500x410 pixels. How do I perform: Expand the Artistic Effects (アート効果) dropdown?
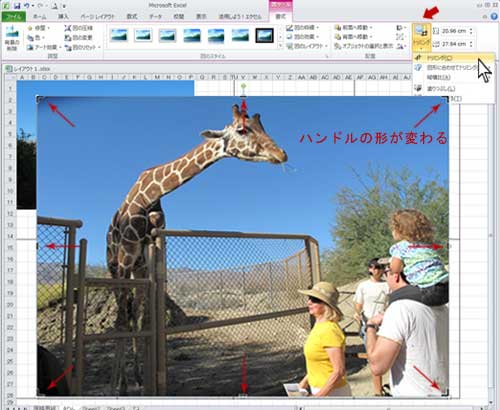click(x=44, y=47)
